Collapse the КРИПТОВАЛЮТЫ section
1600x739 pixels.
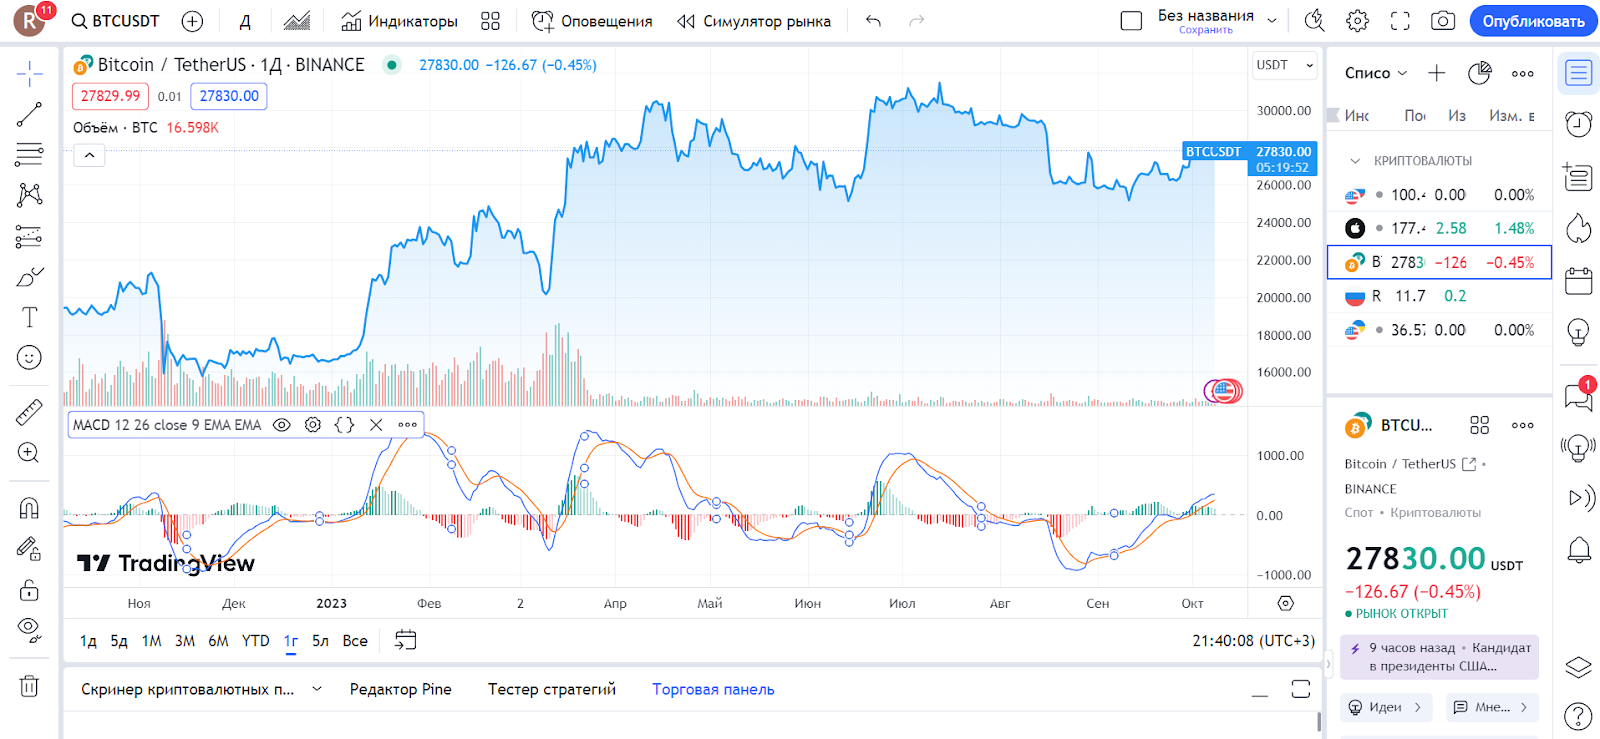click(x=1355, y=161)
